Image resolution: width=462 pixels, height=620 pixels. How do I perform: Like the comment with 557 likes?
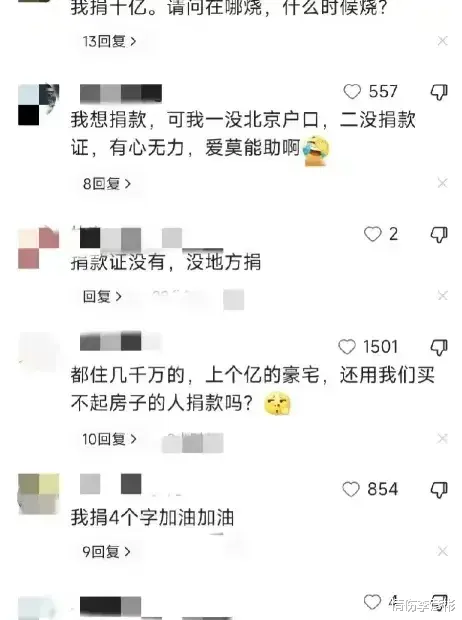point(352,92)
